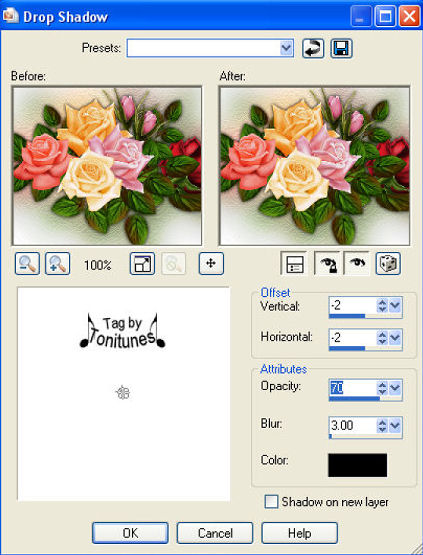The width and height of the screenshot is (423, 555).
Task: Toggle the show/hide previews button
Action: coord(293,264)
